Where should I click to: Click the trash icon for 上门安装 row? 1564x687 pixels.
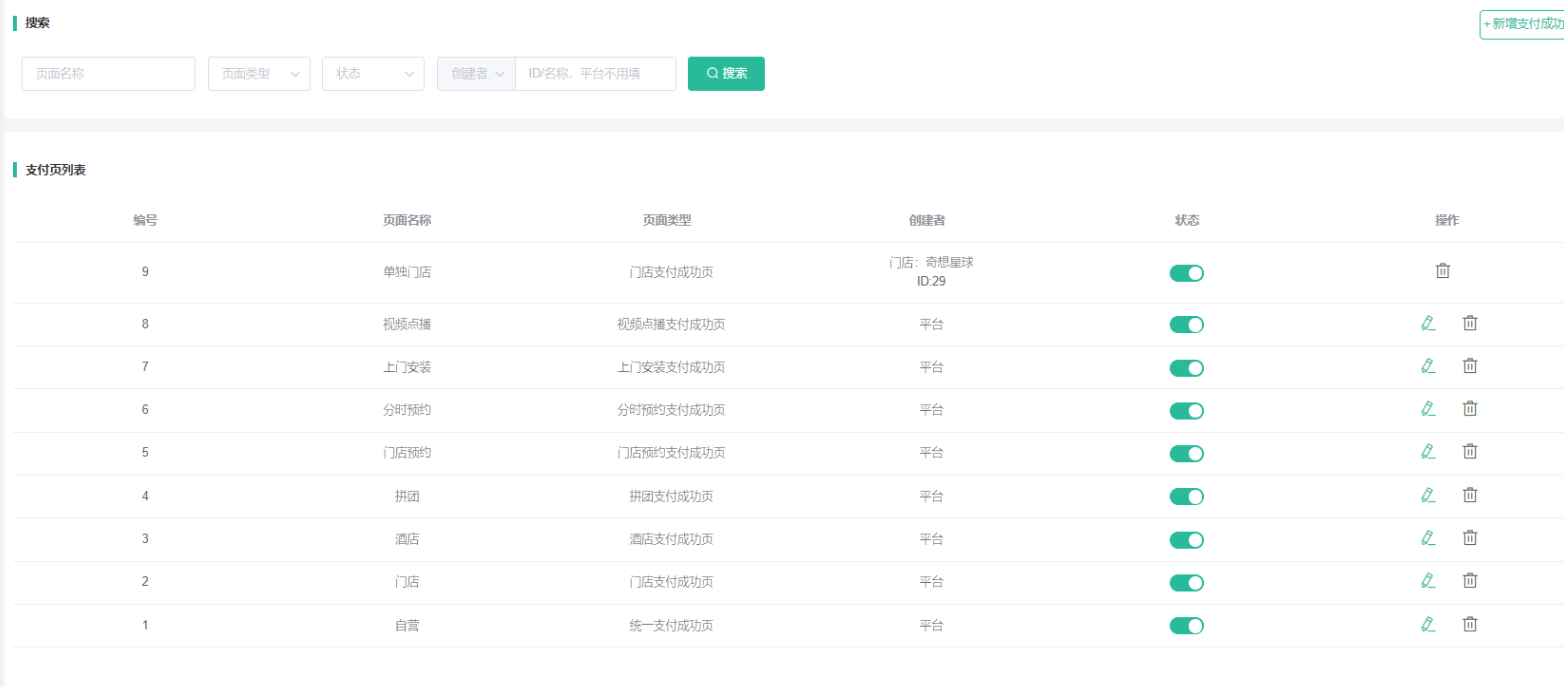(x=1470, y=366)
